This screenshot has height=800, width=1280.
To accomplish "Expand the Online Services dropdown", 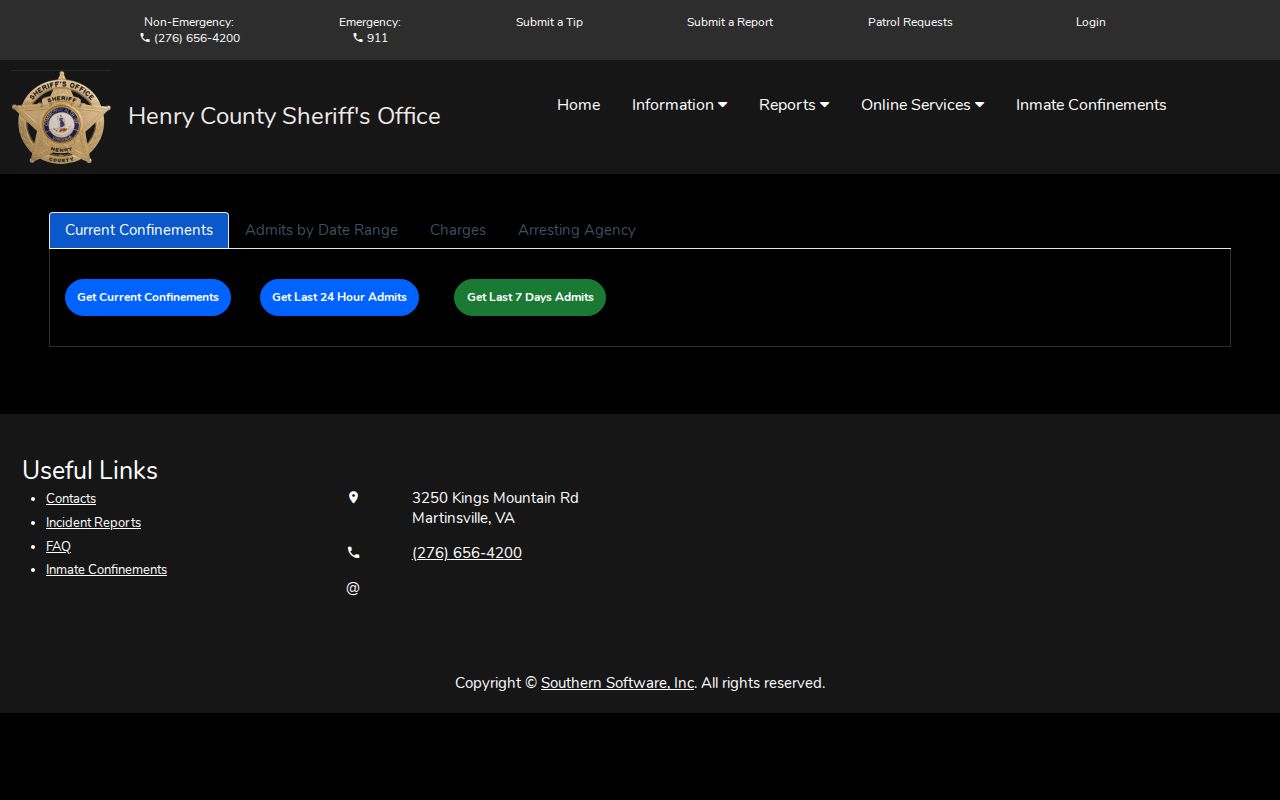I will pyautogui.click(x=922, y=105).
